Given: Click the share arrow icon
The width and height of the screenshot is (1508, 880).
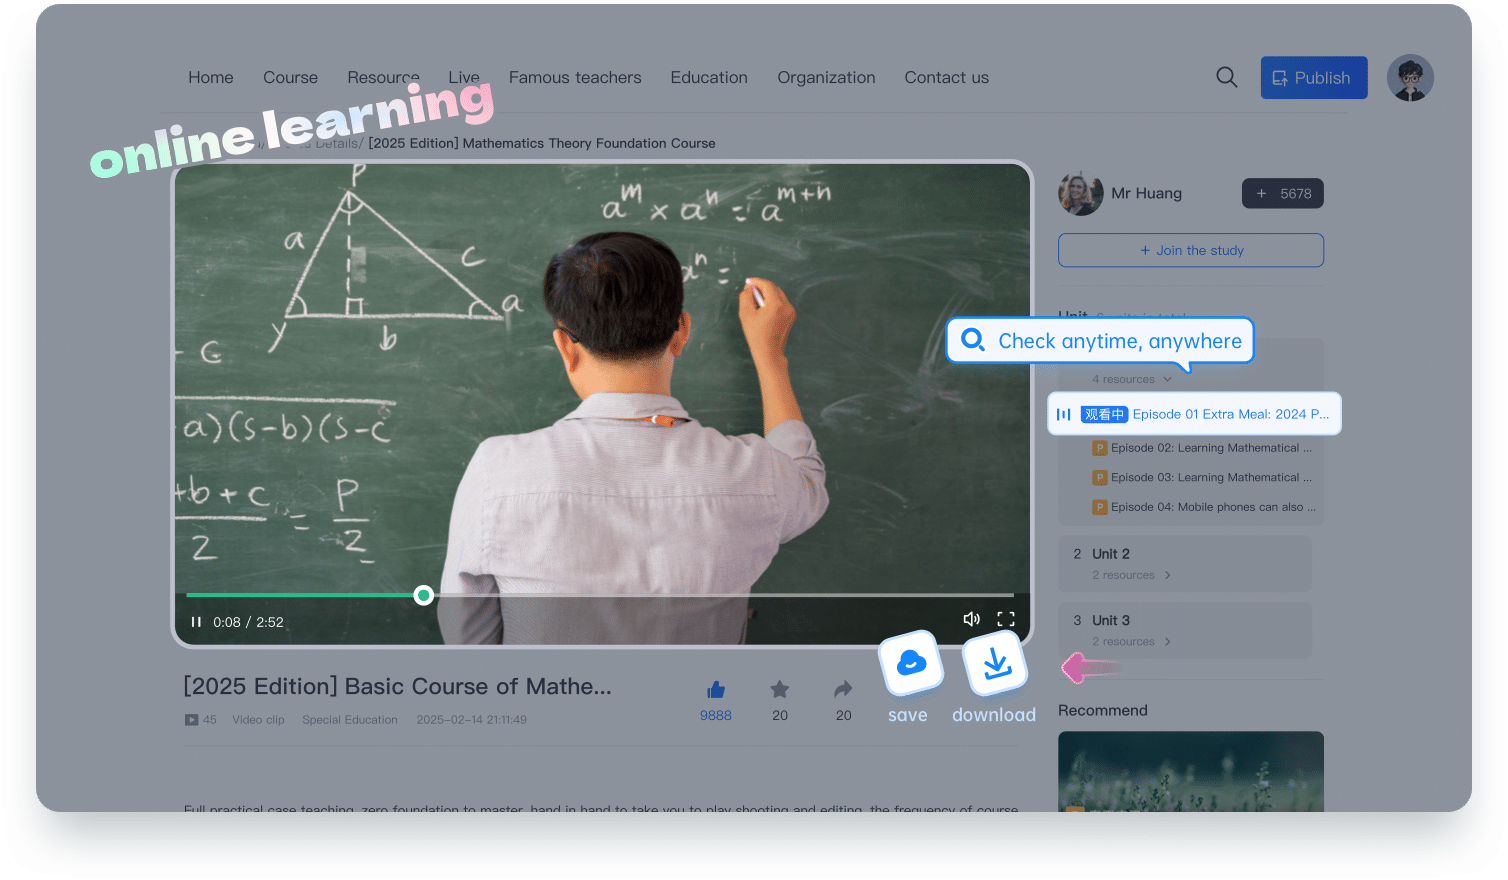Looking at the screenshot, I should (842, 690).
